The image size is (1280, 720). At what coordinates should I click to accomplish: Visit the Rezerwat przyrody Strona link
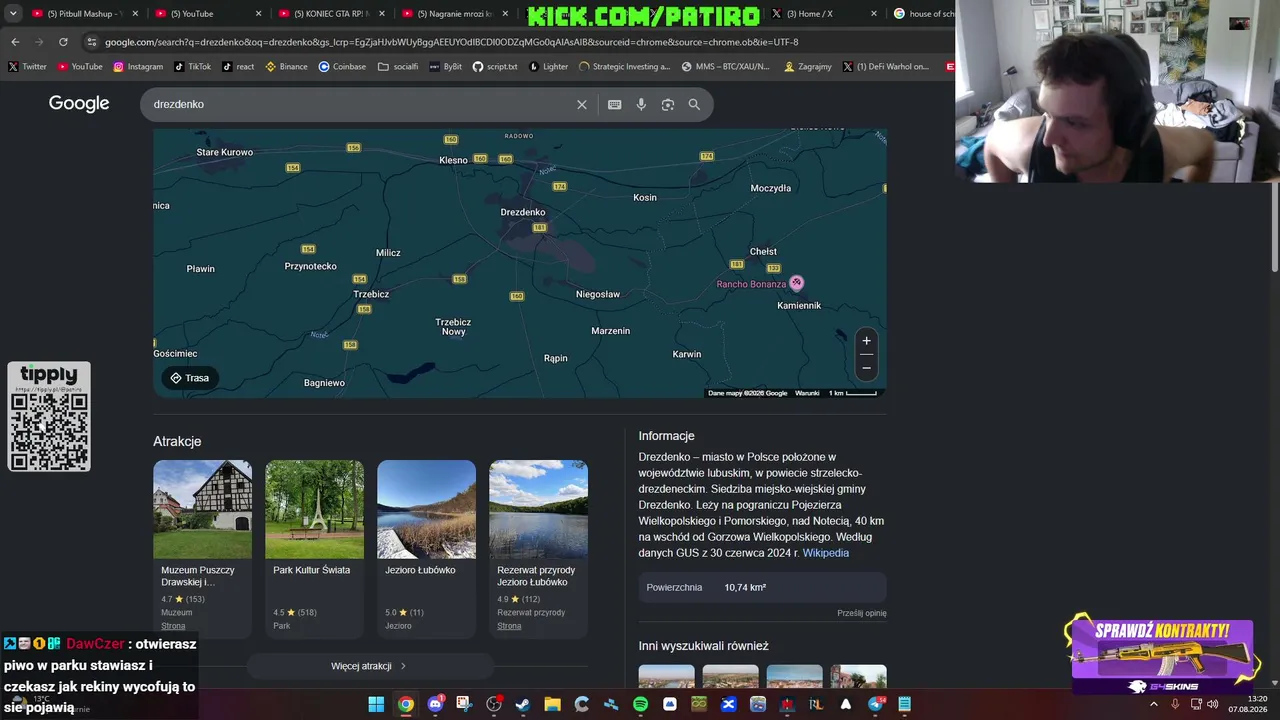click(509, 626)
